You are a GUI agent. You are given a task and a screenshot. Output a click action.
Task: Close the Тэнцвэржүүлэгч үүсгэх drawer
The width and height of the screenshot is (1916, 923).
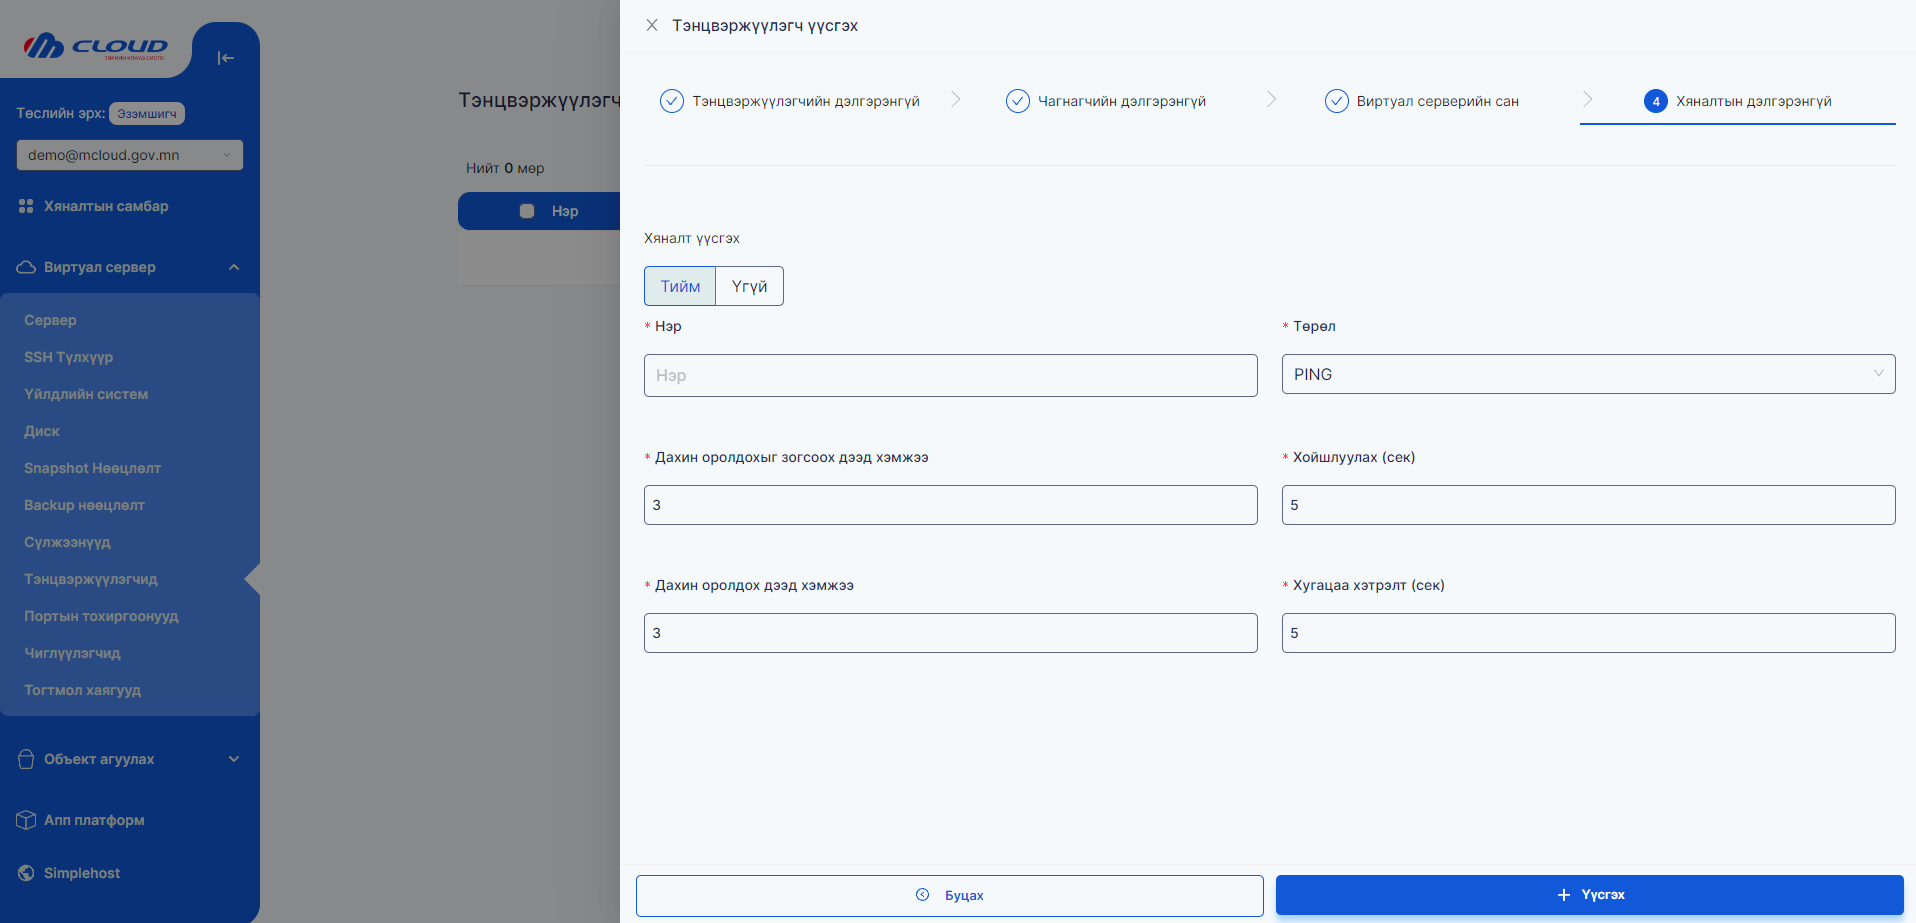pyautogui.click(x=652, y=25)
